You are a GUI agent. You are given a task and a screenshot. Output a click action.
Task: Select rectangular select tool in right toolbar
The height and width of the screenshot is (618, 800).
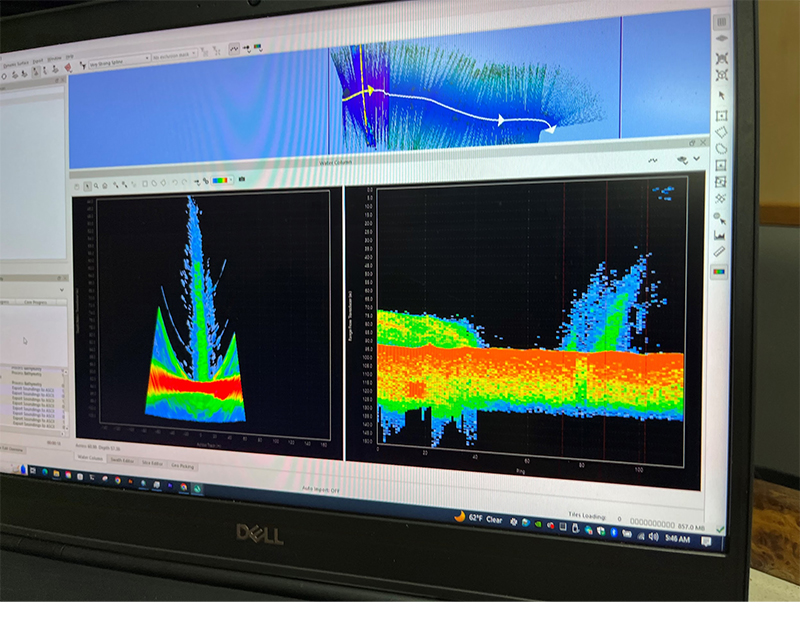pos(721,115)
